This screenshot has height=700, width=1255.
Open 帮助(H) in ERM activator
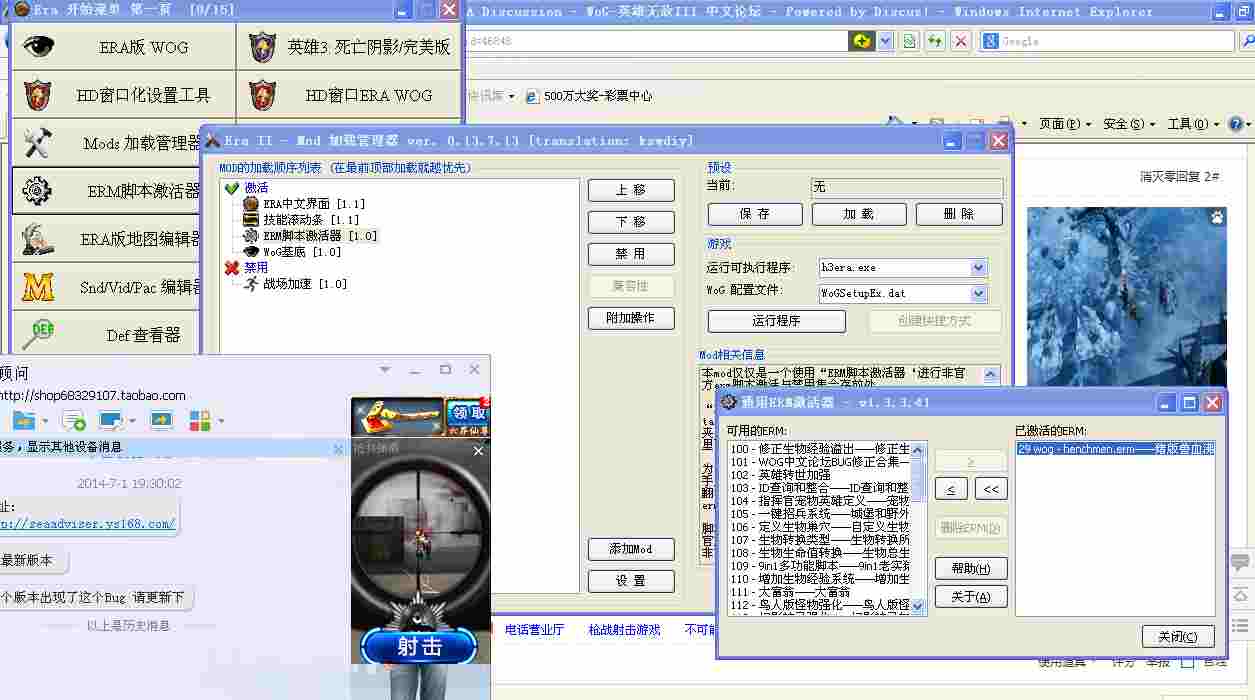(x=971, y=568)
